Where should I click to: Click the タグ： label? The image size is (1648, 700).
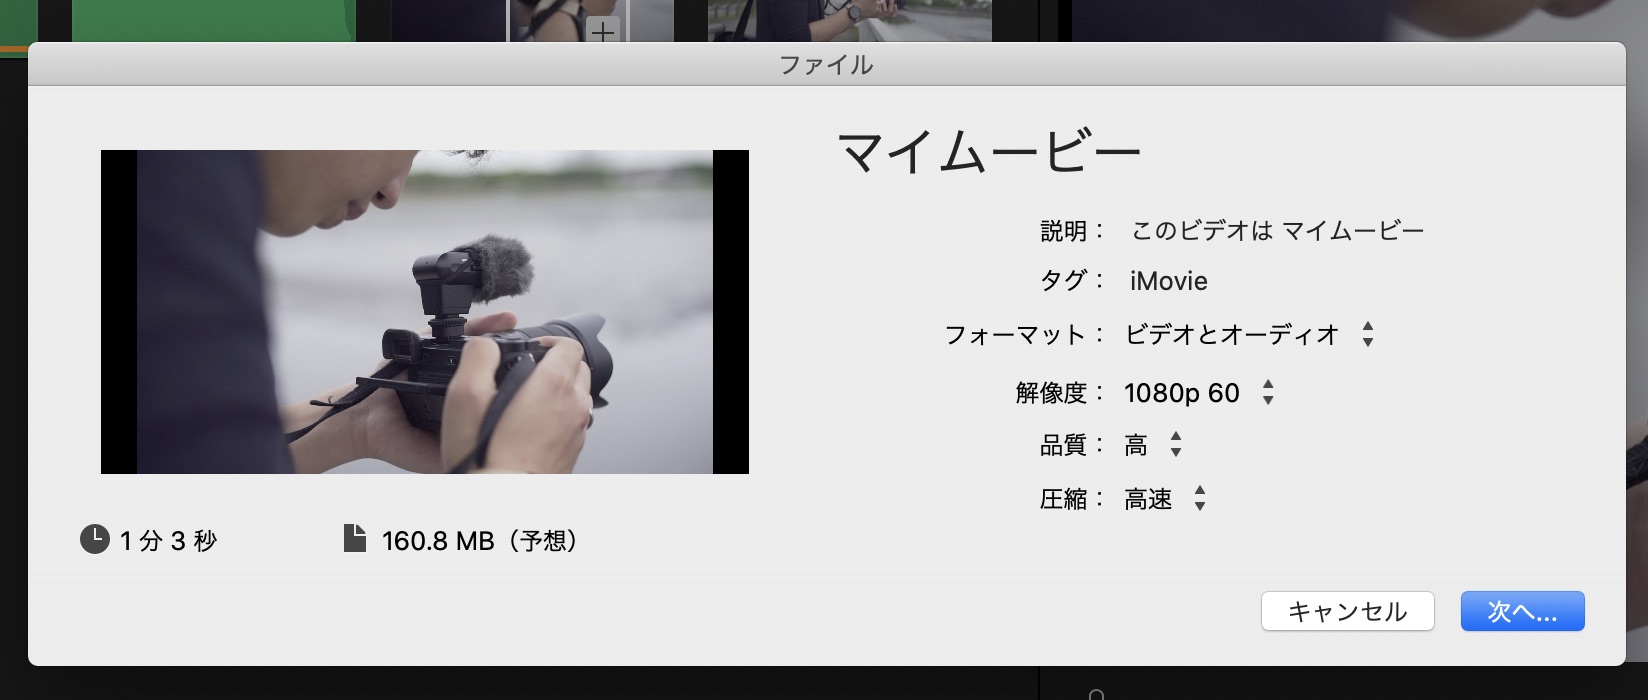point(1072,281)
